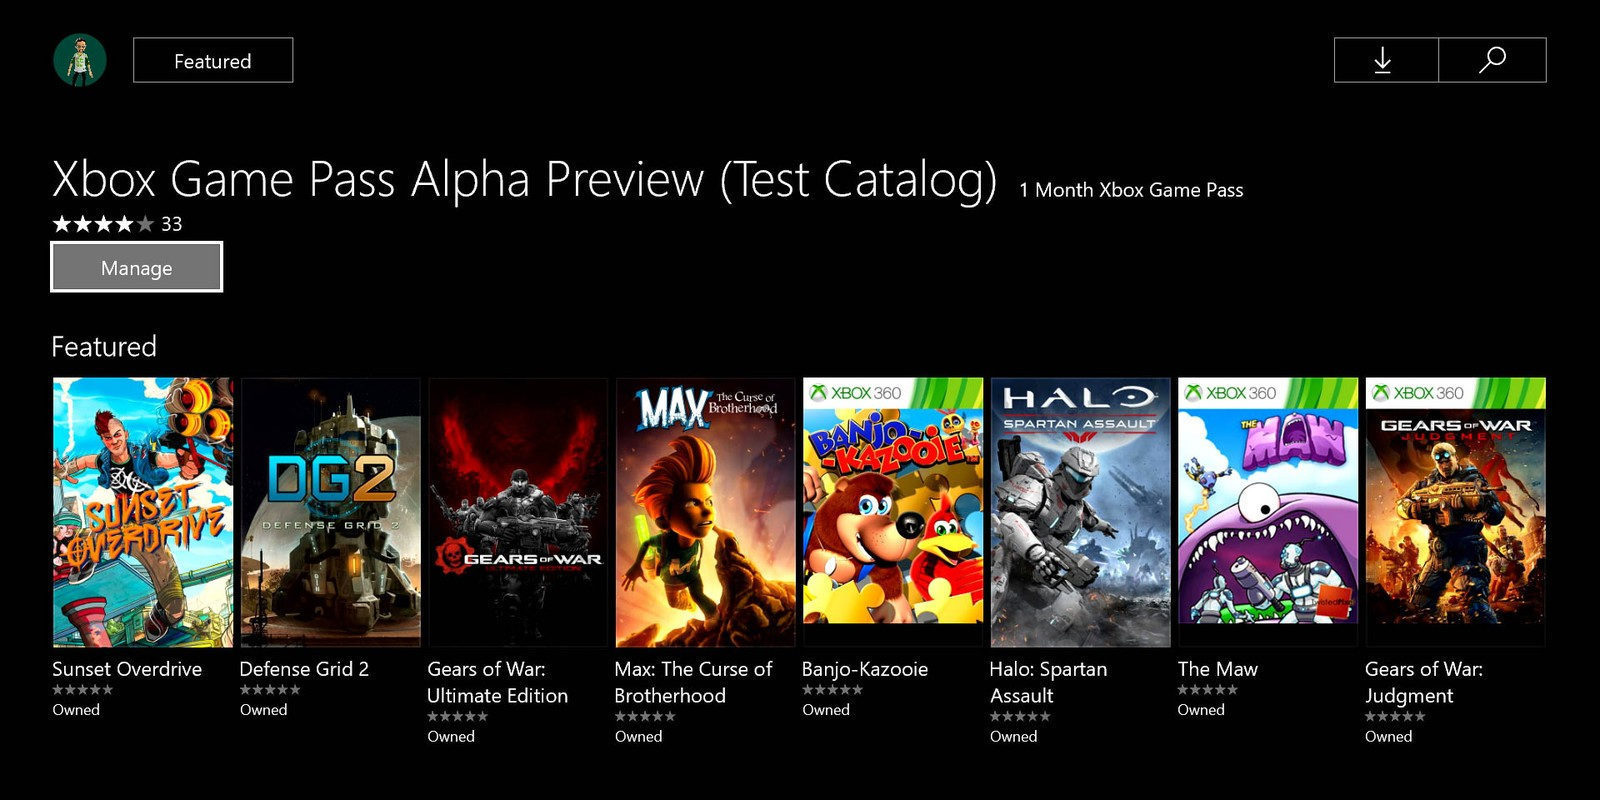
Task: Click the Featured section heading
Action: pos(104,346)
